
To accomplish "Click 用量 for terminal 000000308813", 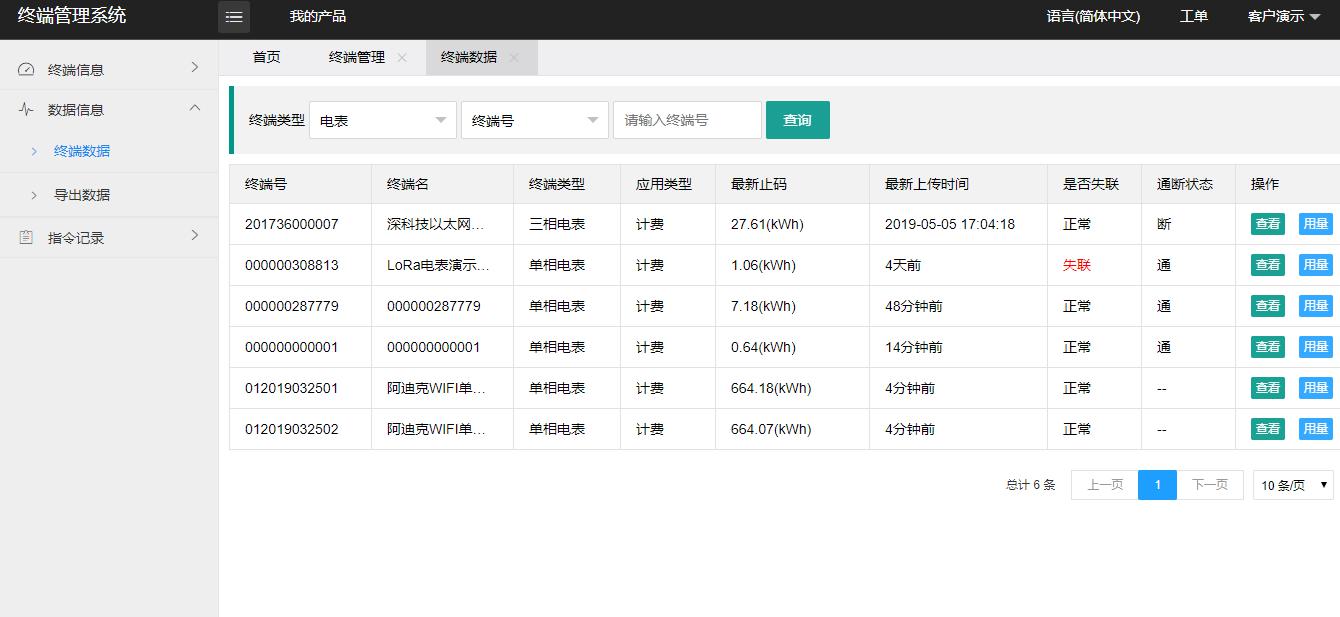I will (1314, 265).
